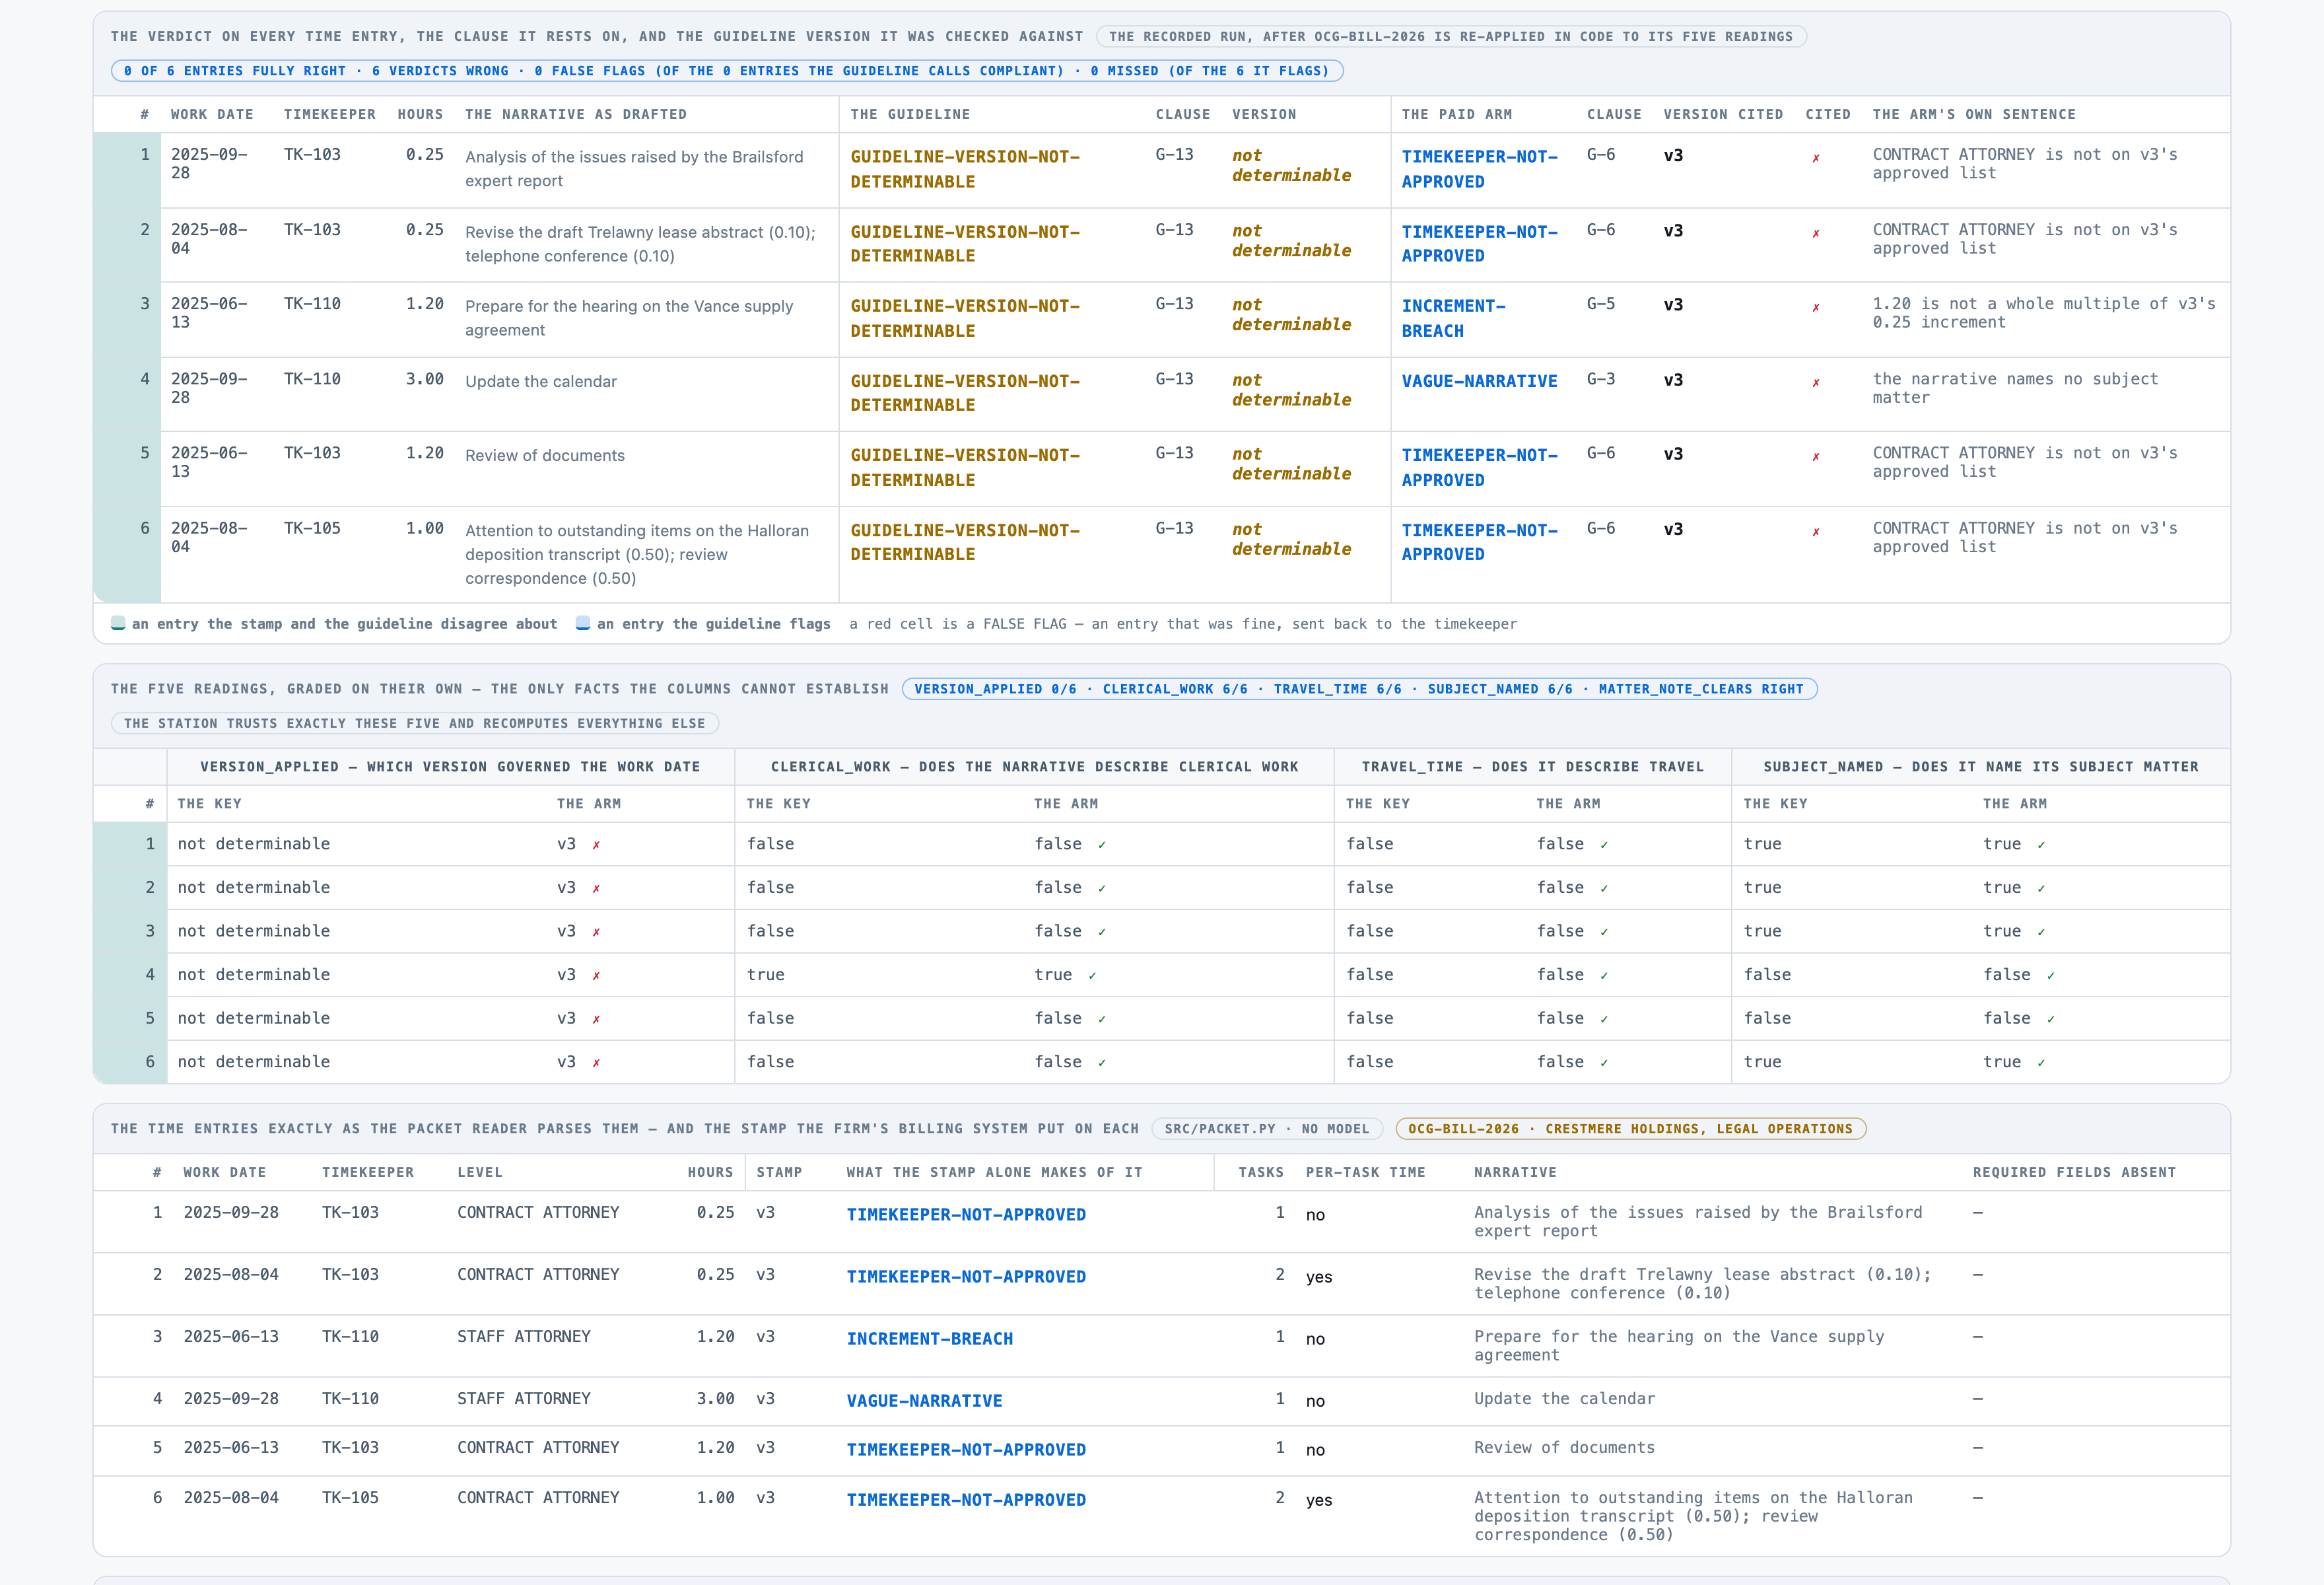Click the teal legend swatch for stamp disagreement
Screen dimensions: 2324x1585
[x=118, y=624]
